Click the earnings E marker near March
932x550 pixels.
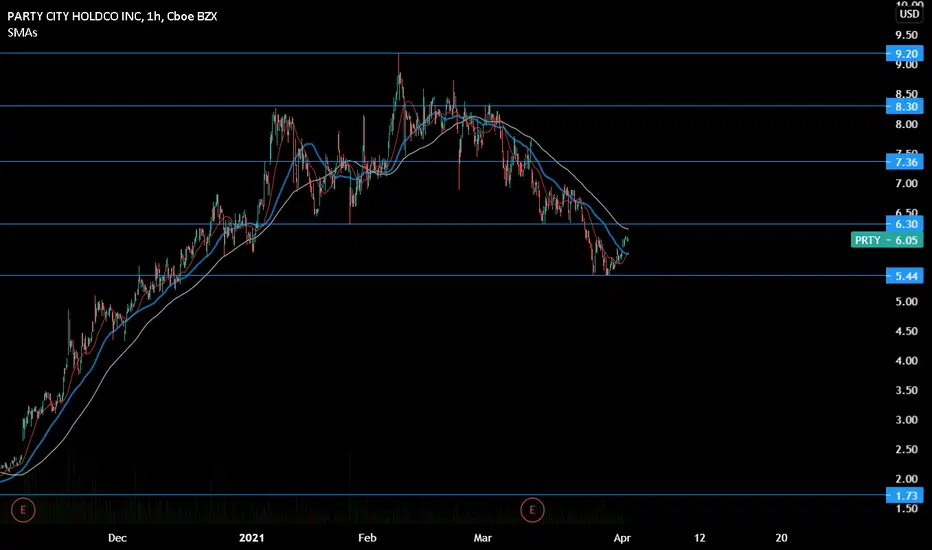532,510
